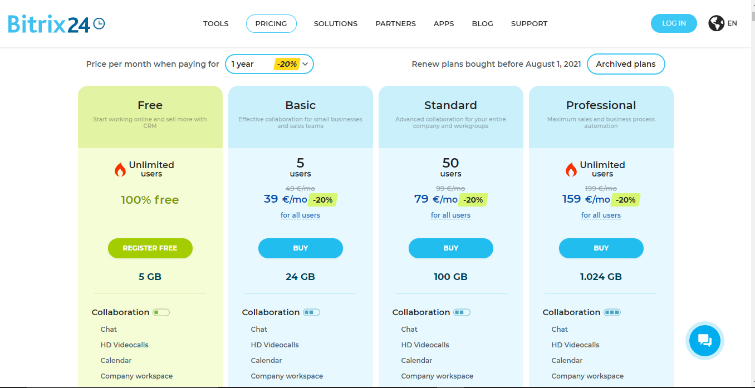Click the Bitrix24 logo
755x388 pixels.
click(56, 24)
